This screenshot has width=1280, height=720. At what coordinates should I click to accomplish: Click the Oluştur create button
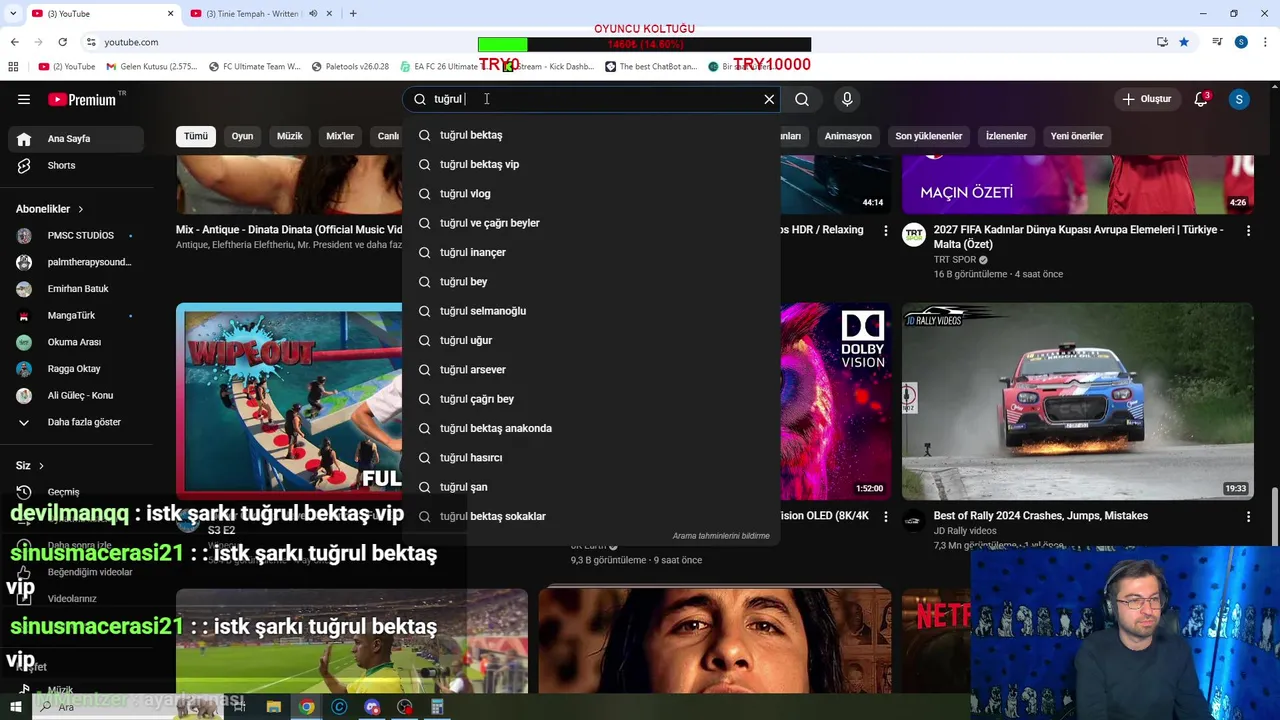coord(1146,99)
